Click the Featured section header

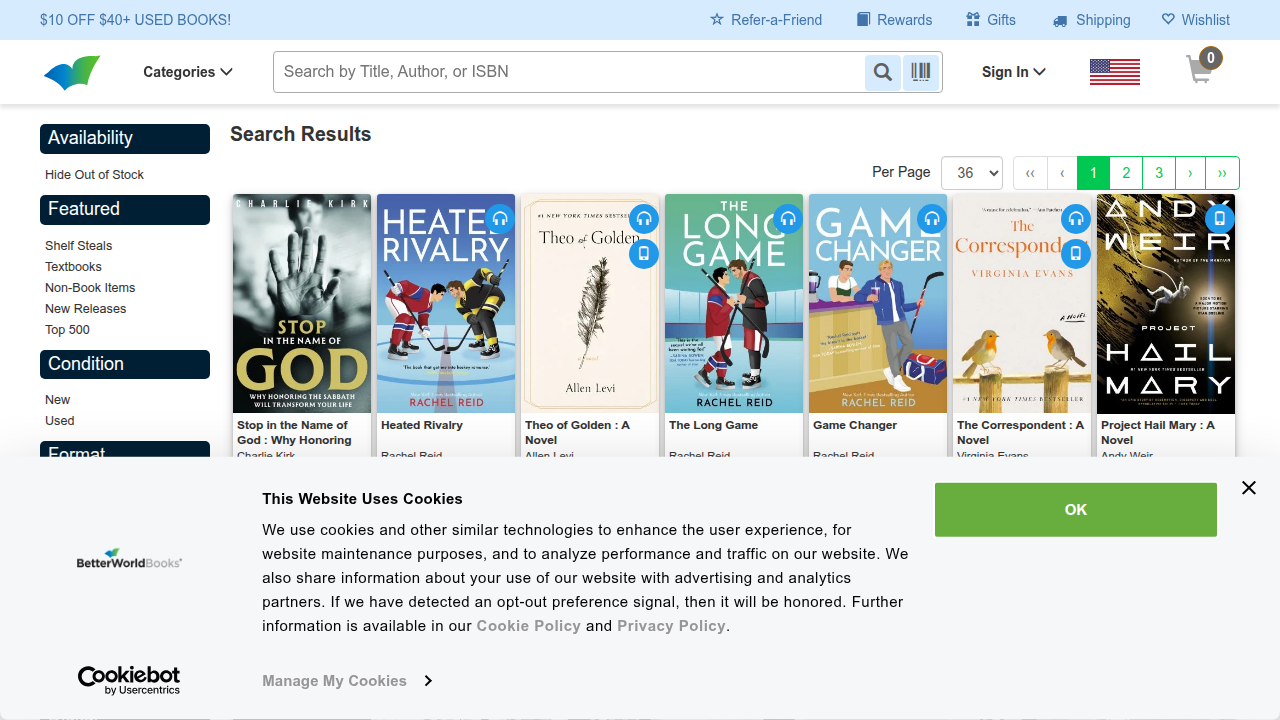[125, 210]
